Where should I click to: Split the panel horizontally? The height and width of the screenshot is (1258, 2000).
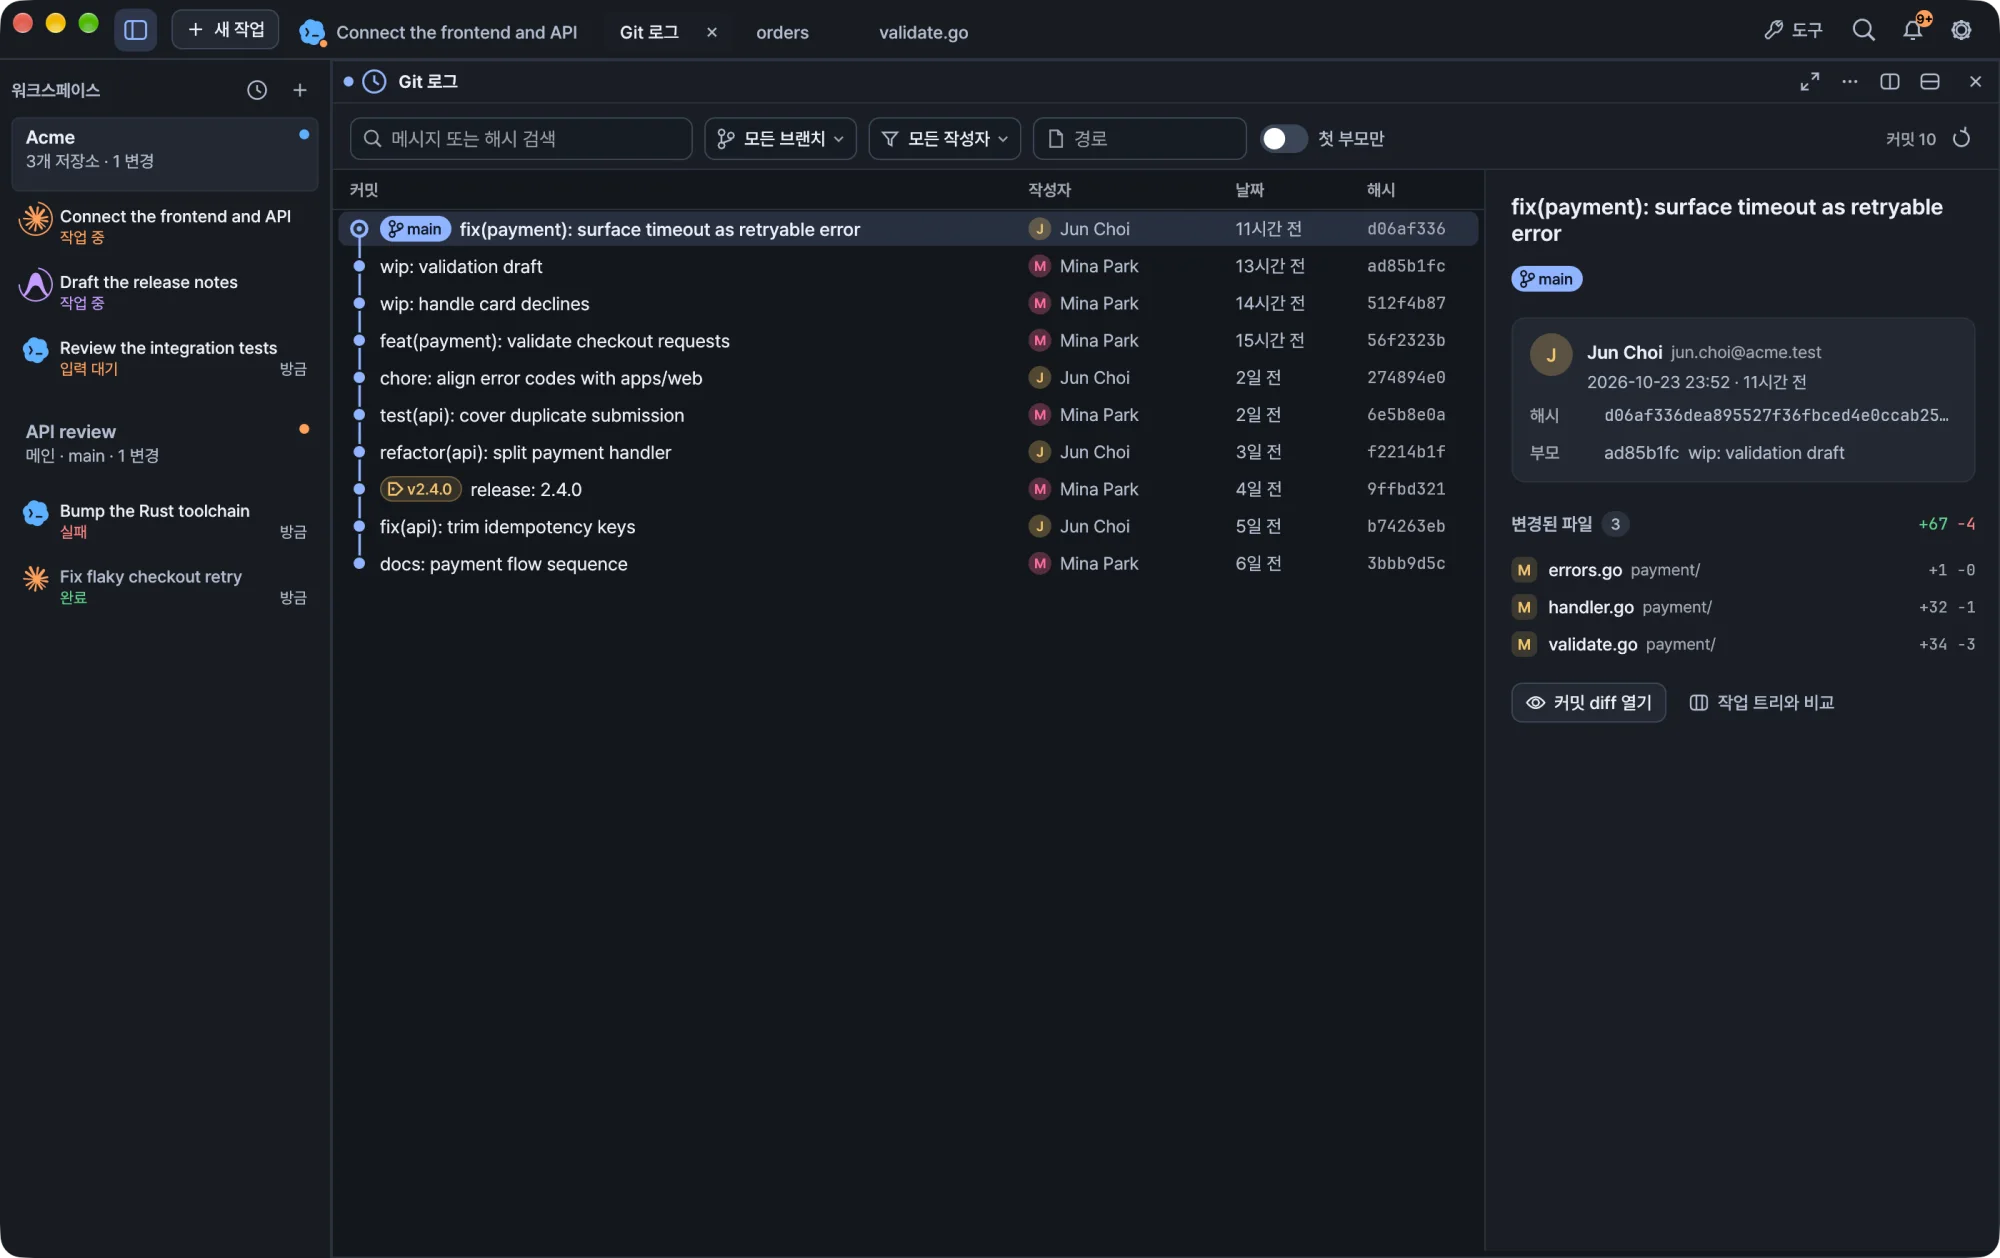coord(1929,82)
